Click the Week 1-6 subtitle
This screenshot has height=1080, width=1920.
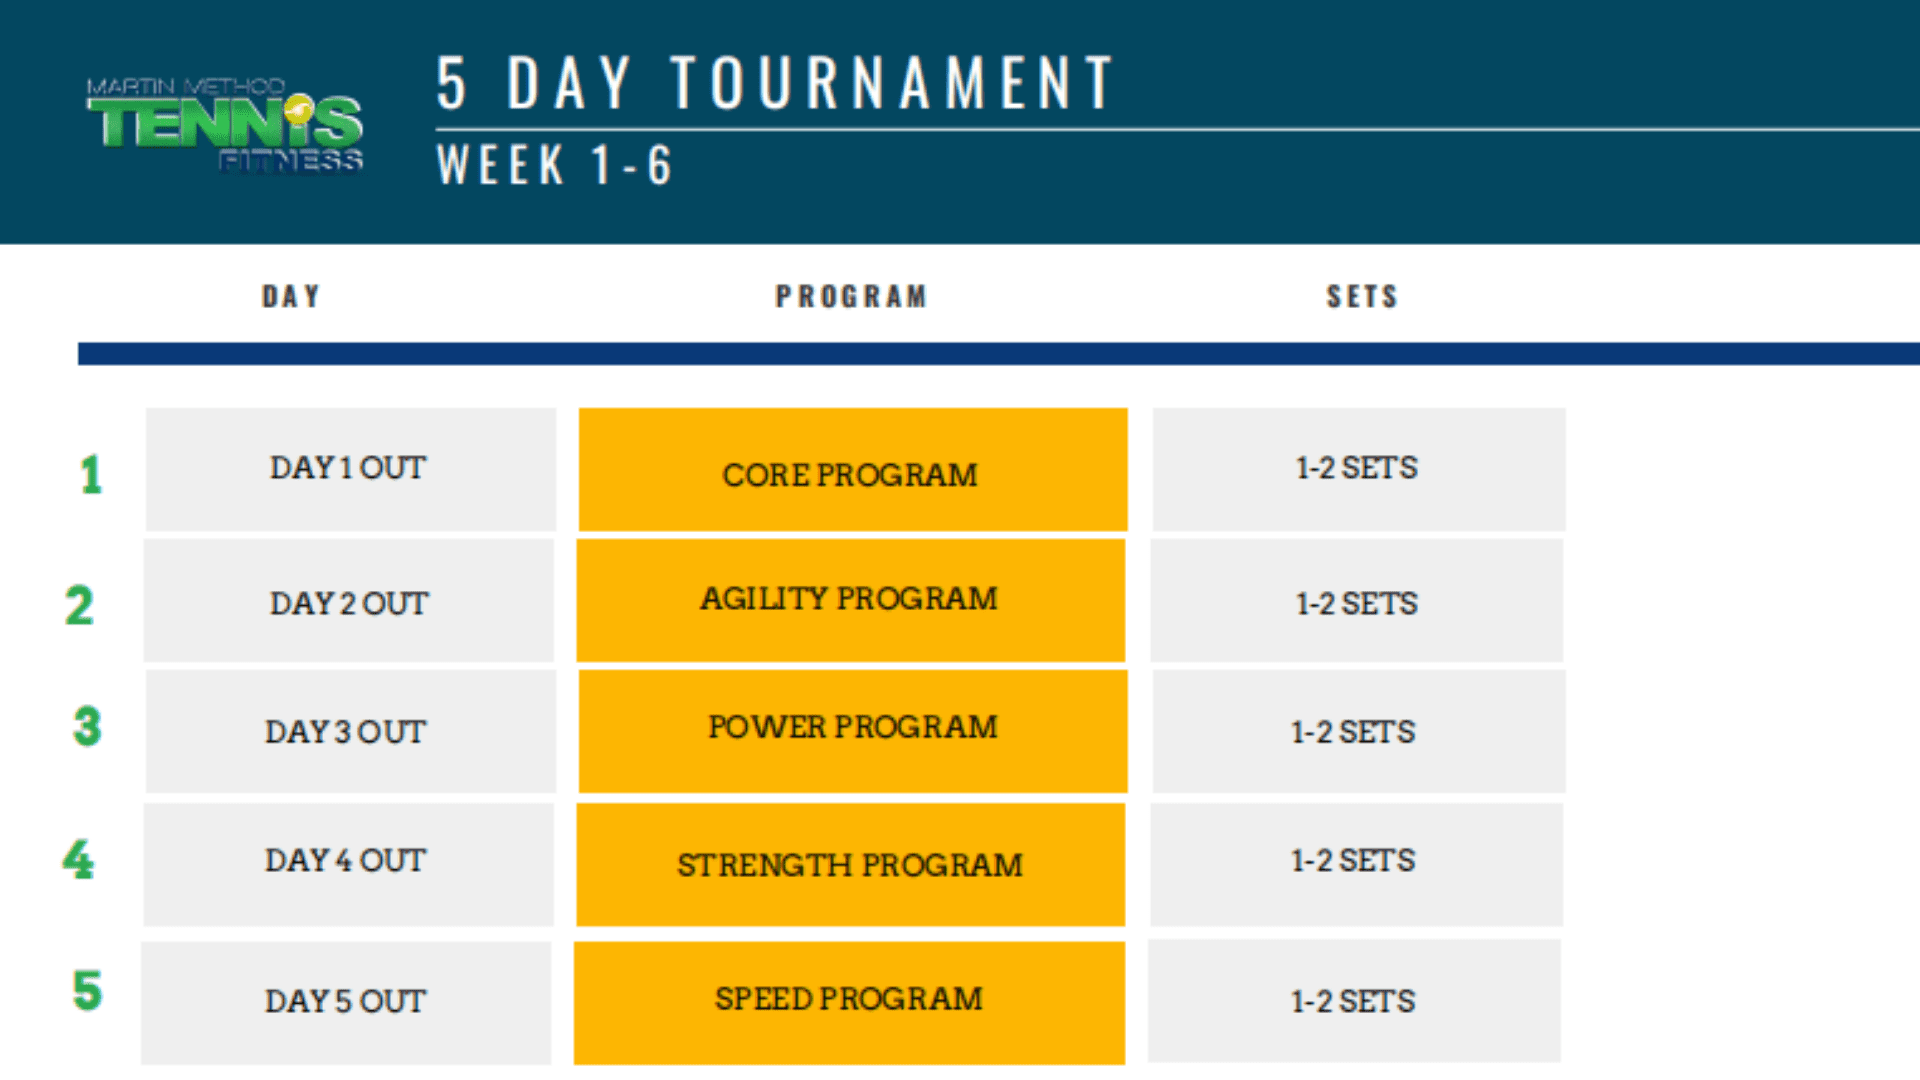(554, 165)
